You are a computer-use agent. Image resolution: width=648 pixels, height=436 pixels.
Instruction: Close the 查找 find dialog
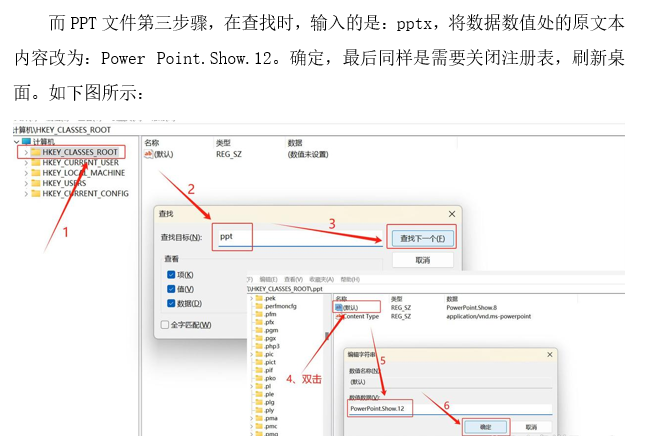(x=452, y=214)
